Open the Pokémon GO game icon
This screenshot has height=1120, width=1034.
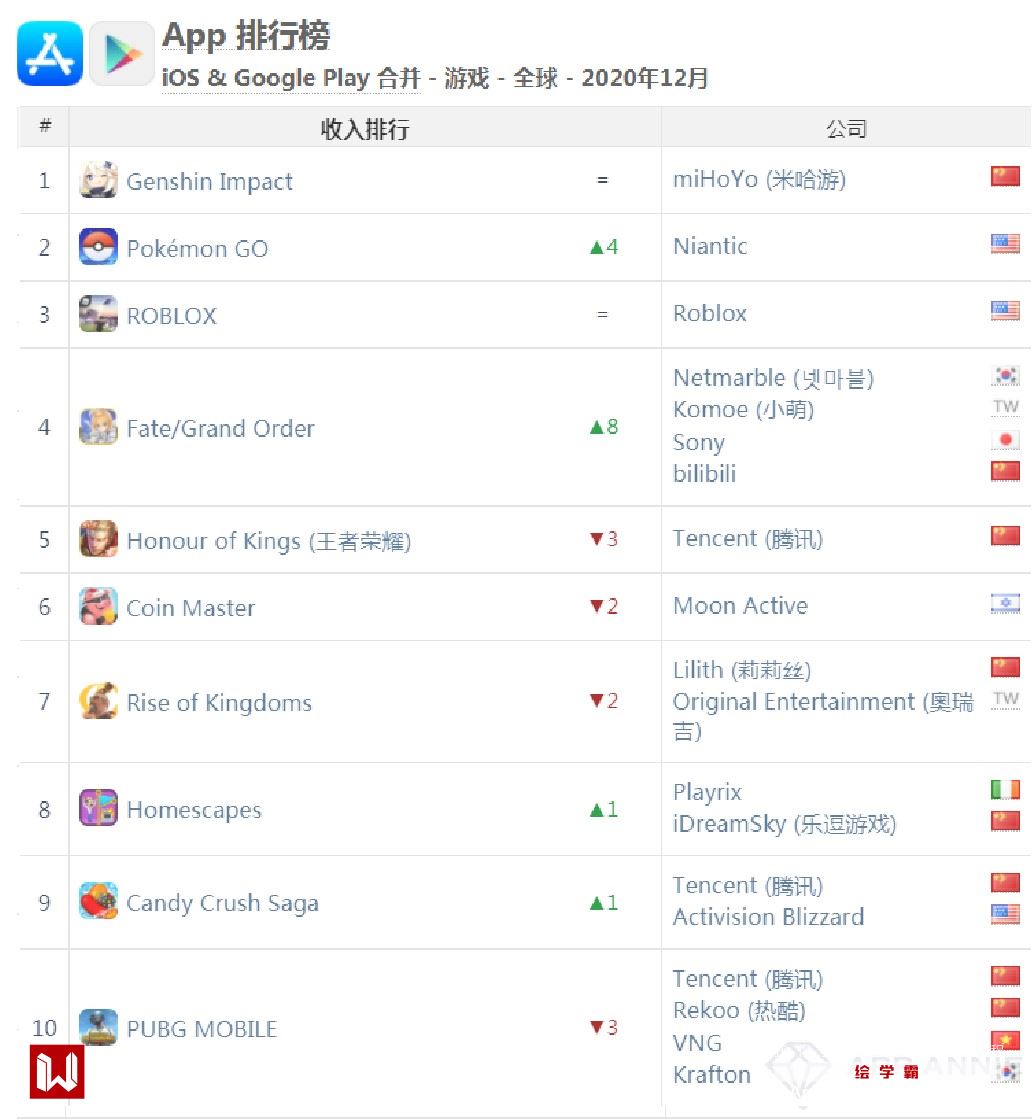coord(99,247)
